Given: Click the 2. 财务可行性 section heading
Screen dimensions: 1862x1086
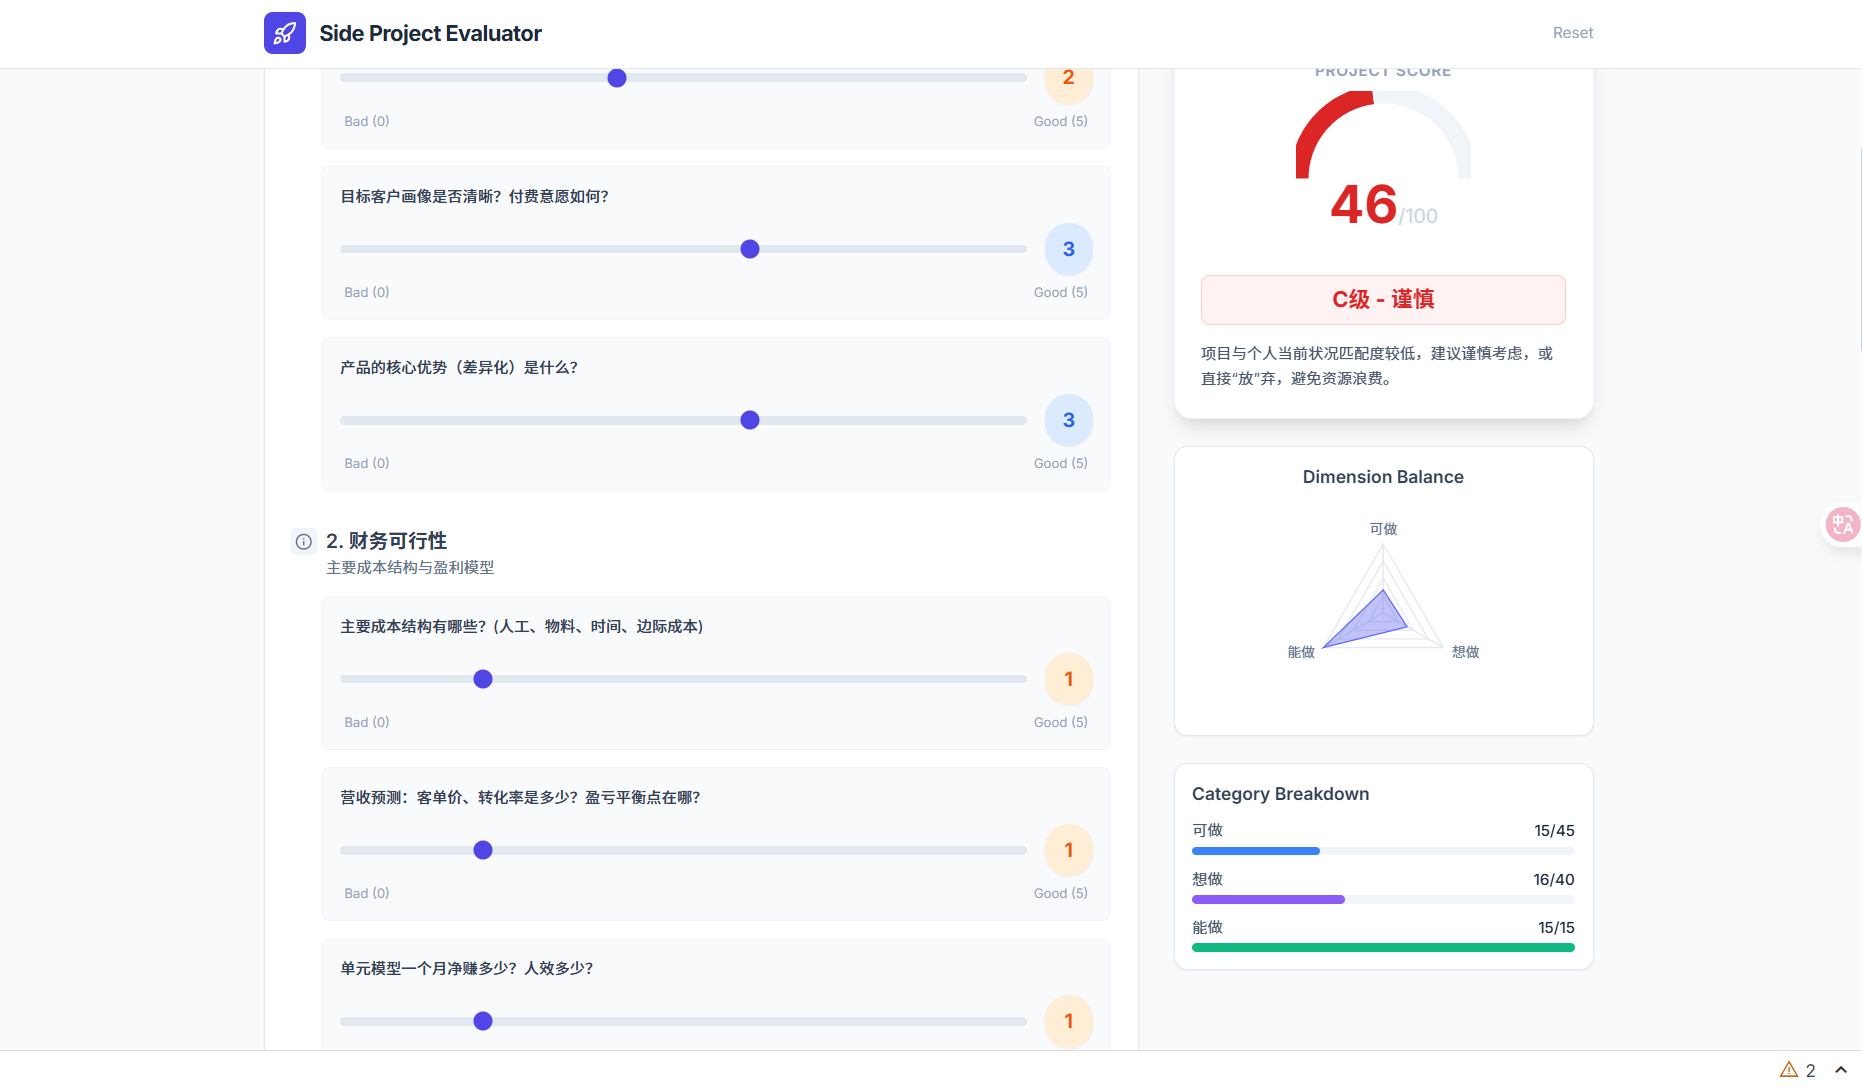Looking at the screenshot, I should pyautogui.click(x=386, y=540).
